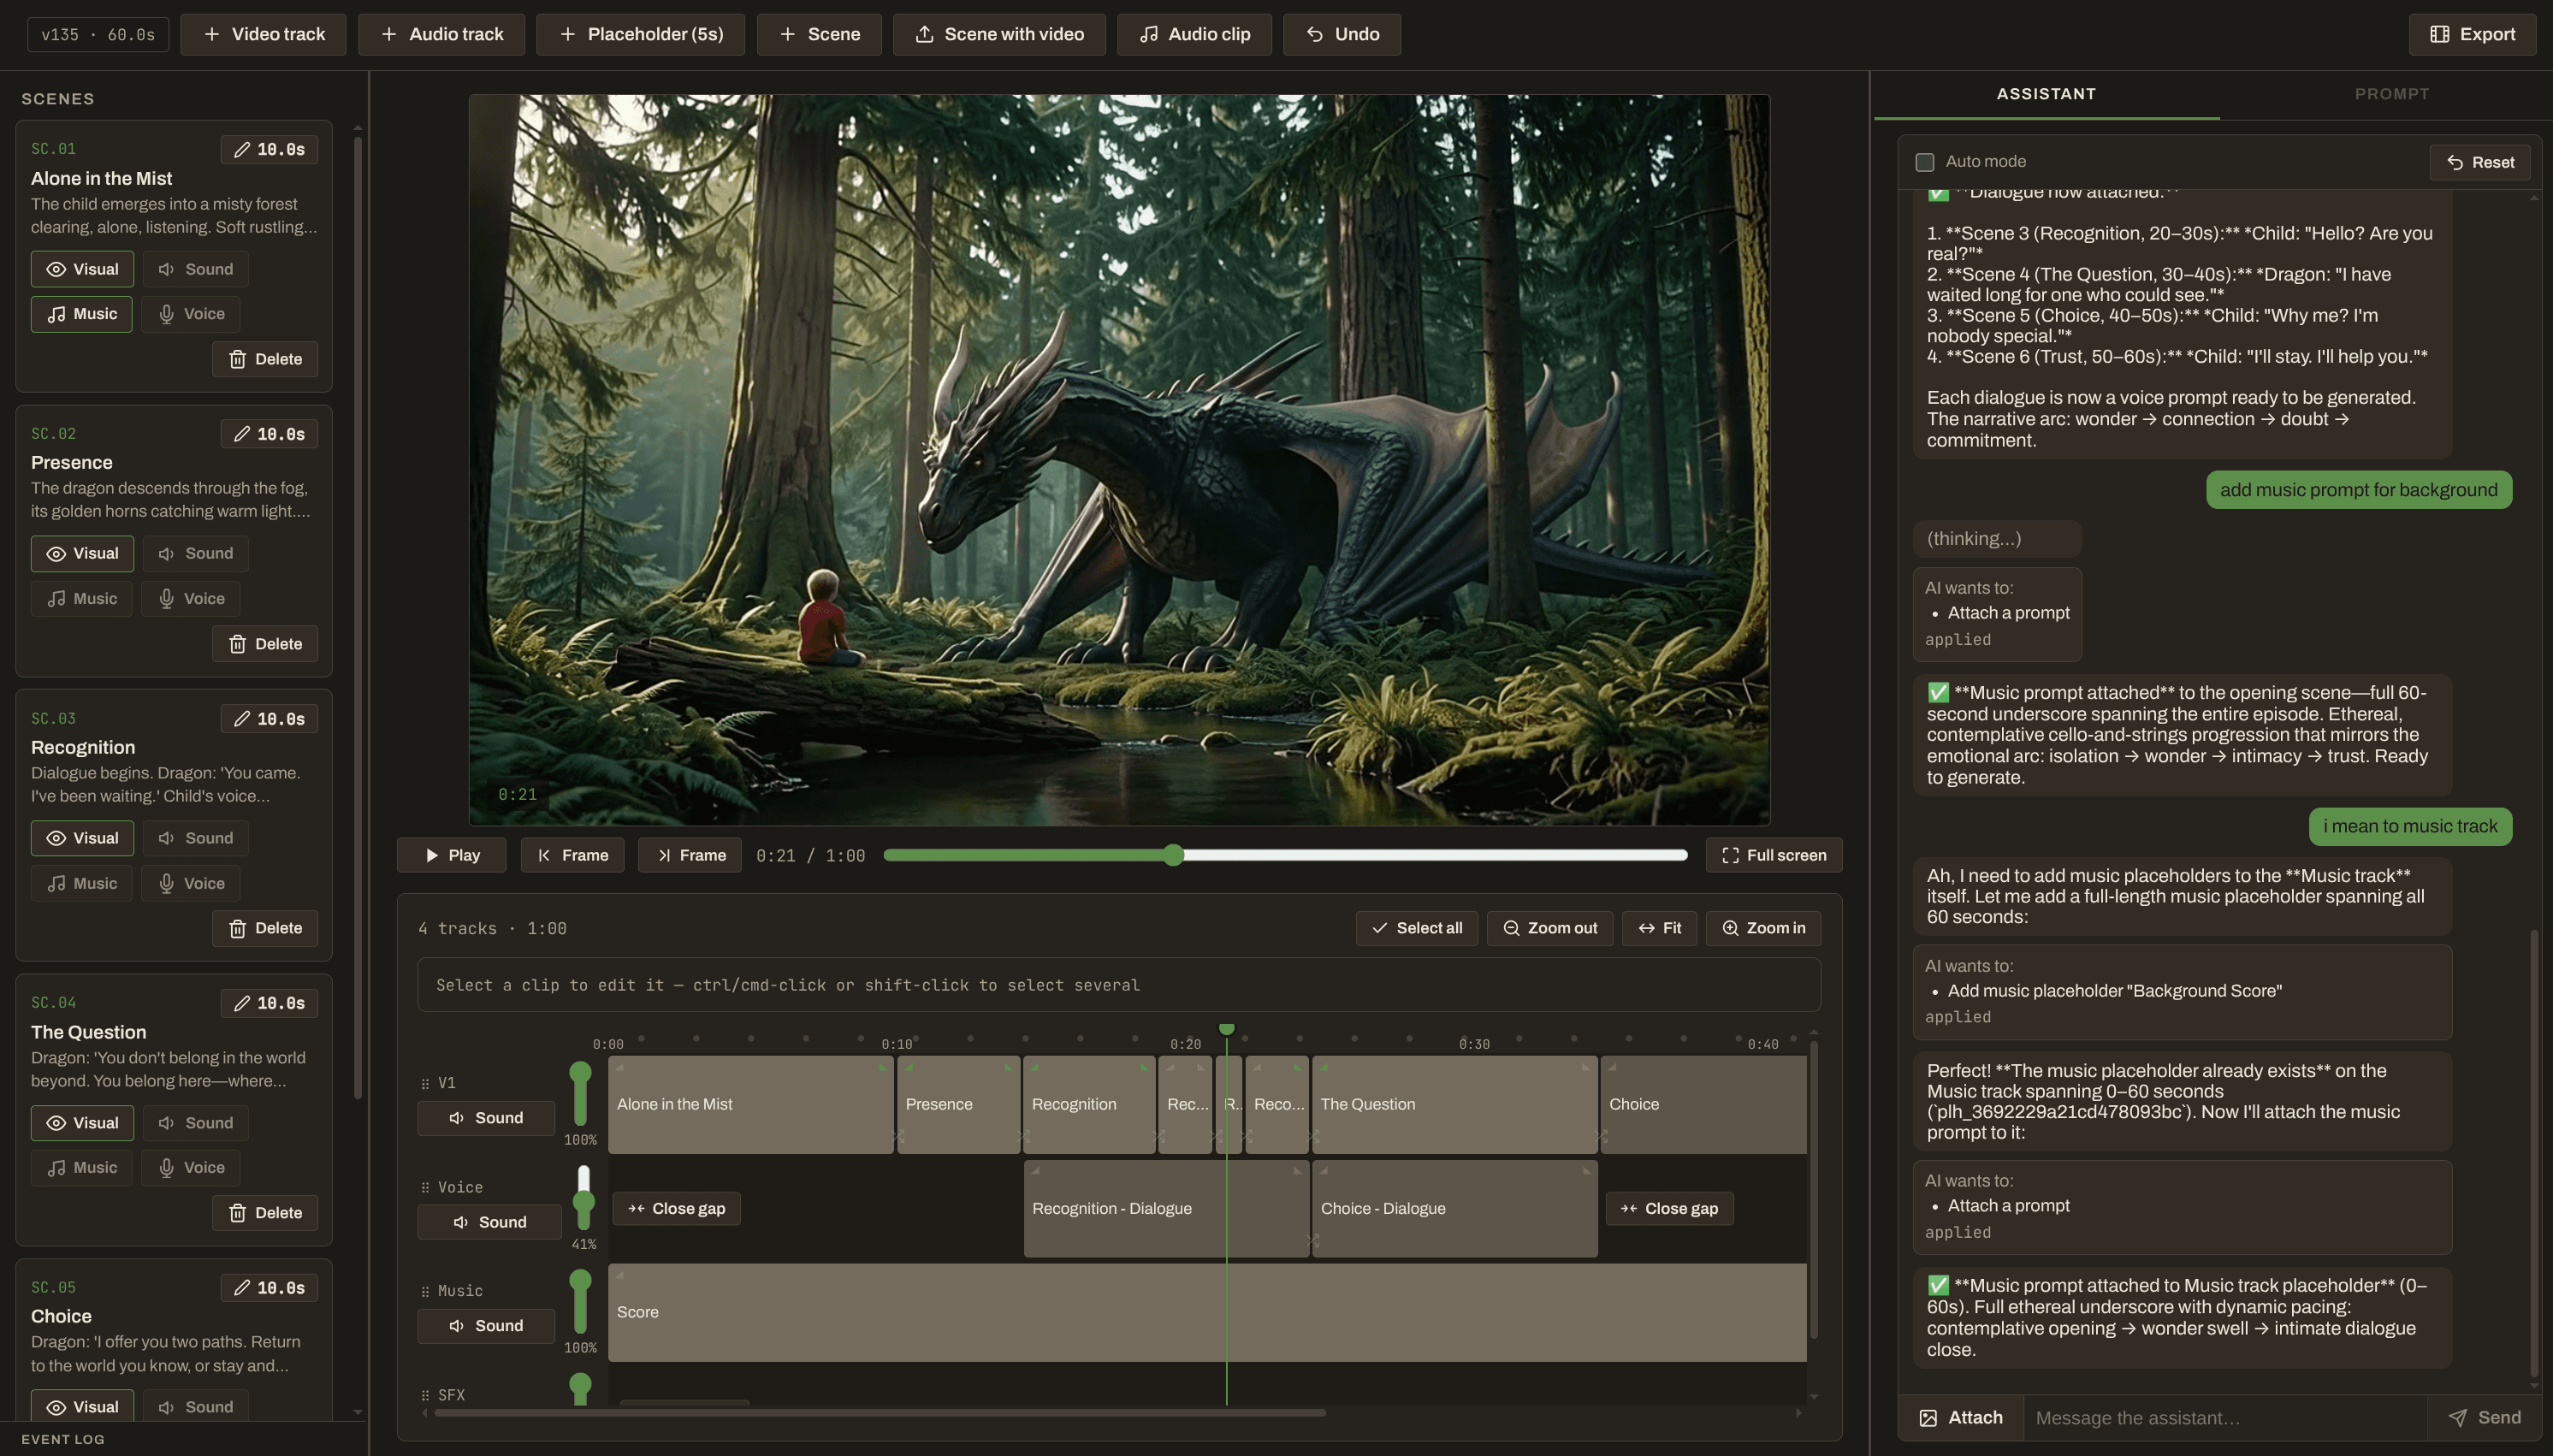Click the timeline playhead marker
This screenshot has width=2553, height=1456.
1226,1029
